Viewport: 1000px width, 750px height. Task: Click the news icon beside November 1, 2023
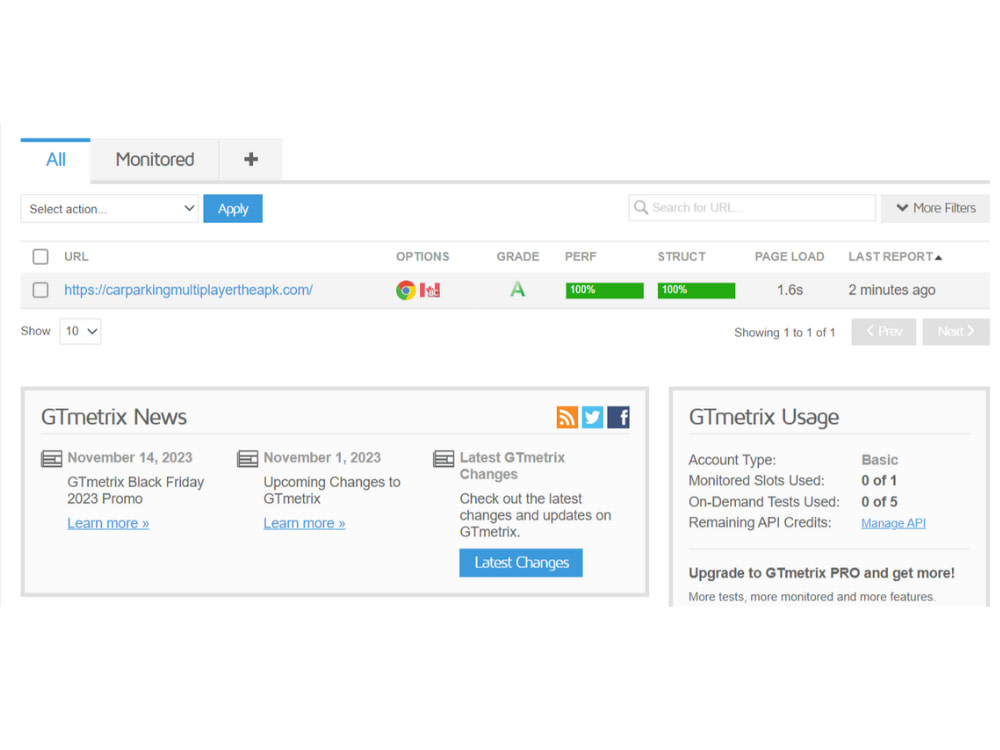(247, 459)
